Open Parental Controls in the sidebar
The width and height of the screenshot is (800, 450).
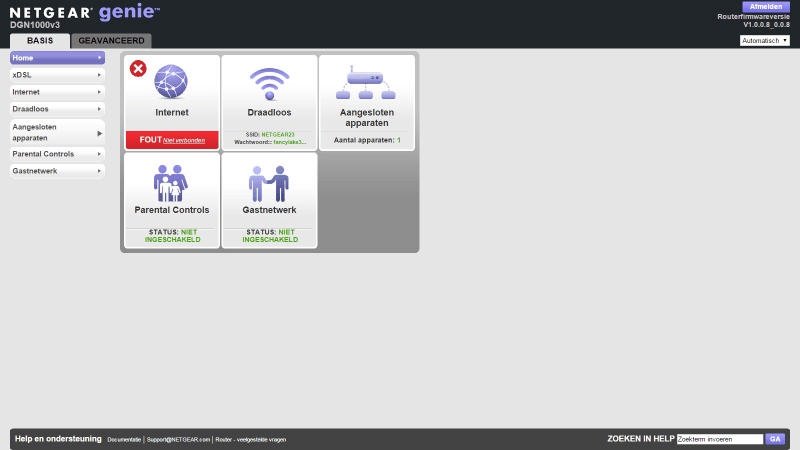[57, 154]
